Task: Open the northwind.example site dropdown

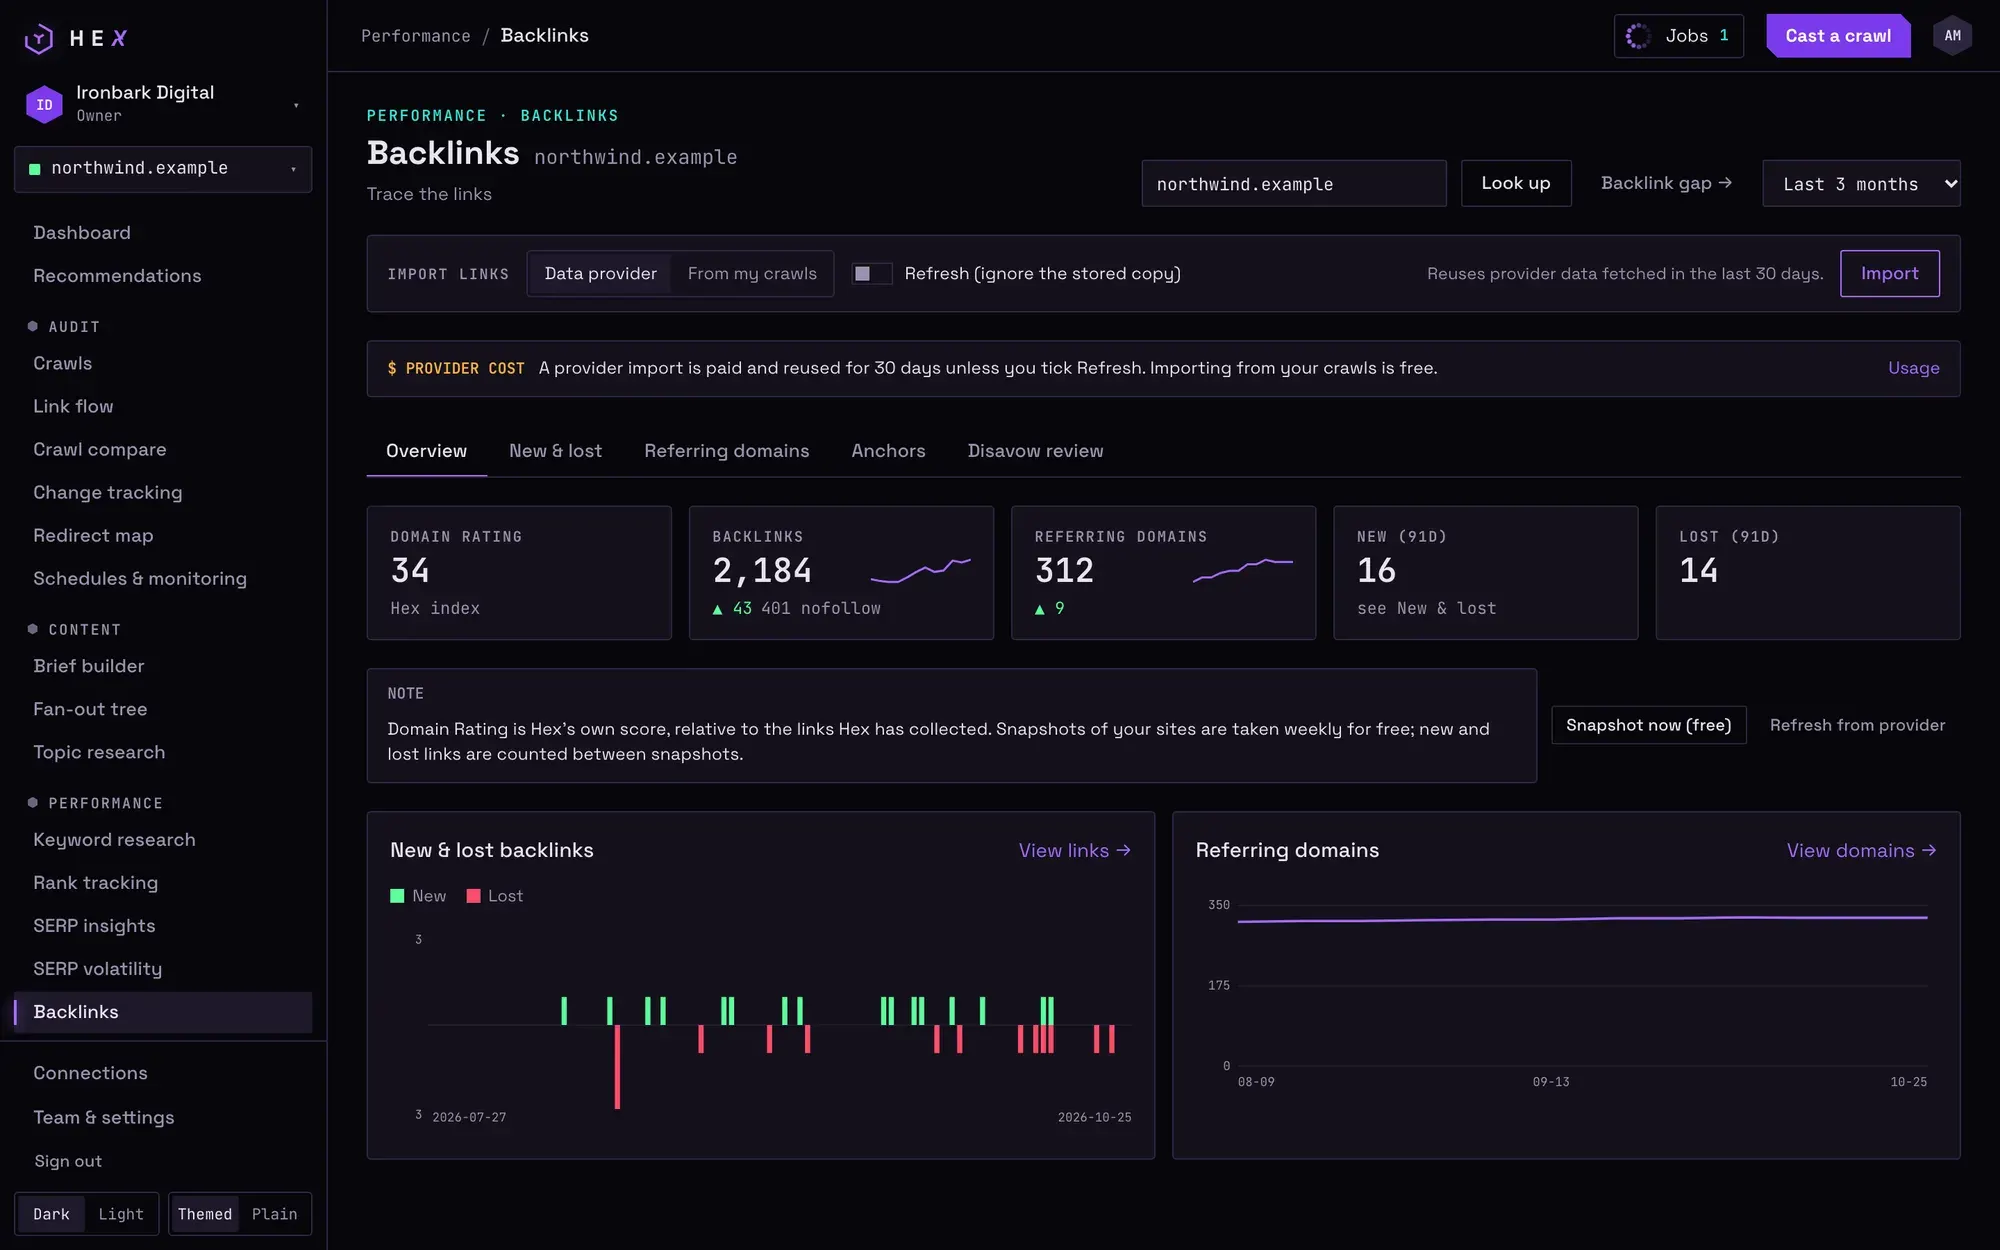Action: pyautogui.click(x=163, y=169)
